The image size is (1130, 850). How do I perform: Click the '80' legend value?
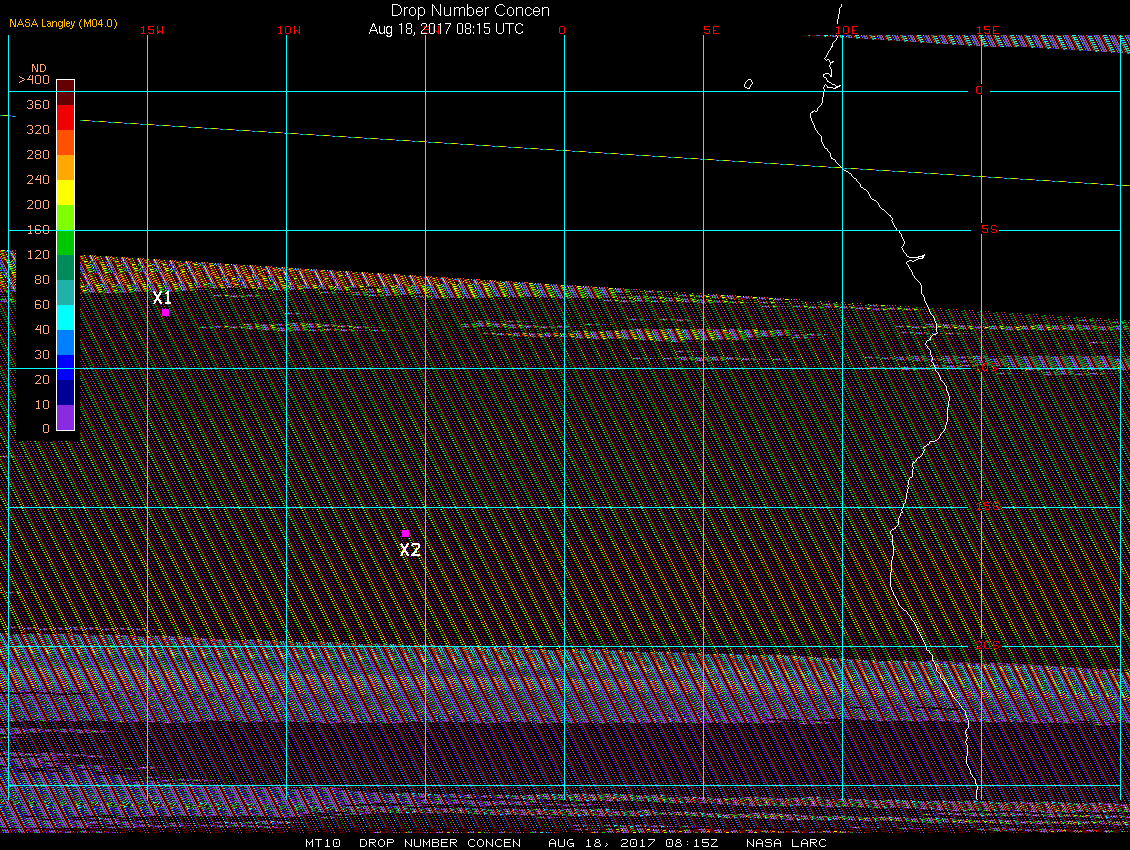click(42, 280)
